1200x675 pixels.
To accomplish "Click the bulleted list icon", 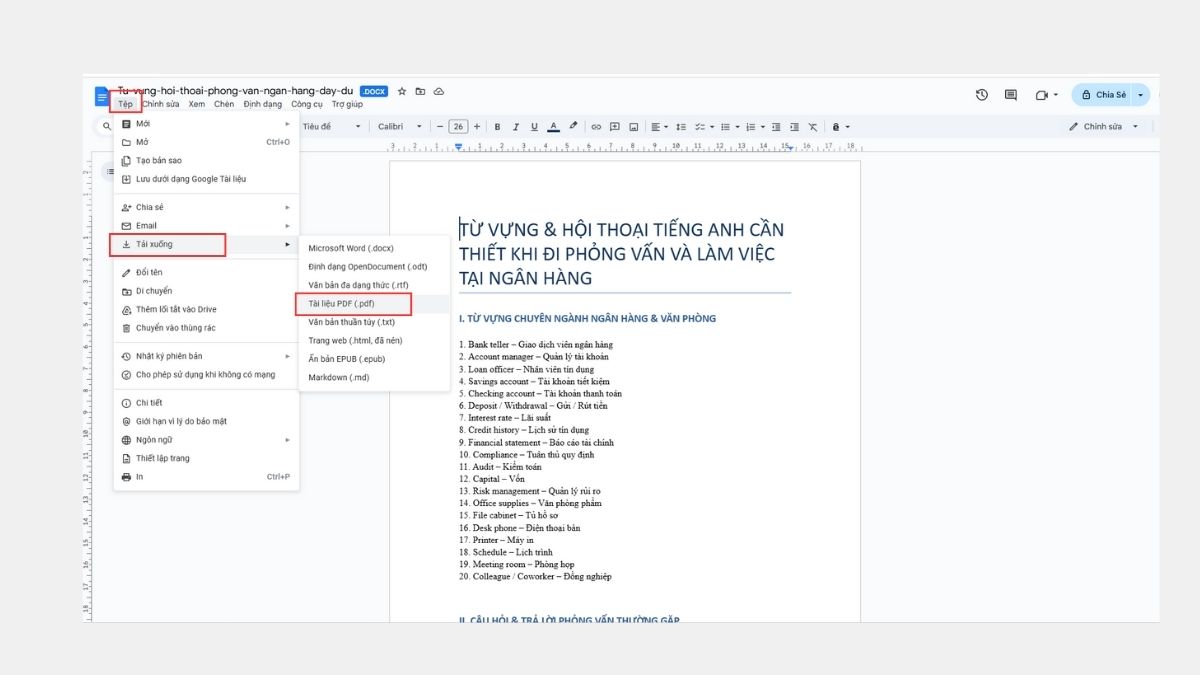I will coord(725,127).
